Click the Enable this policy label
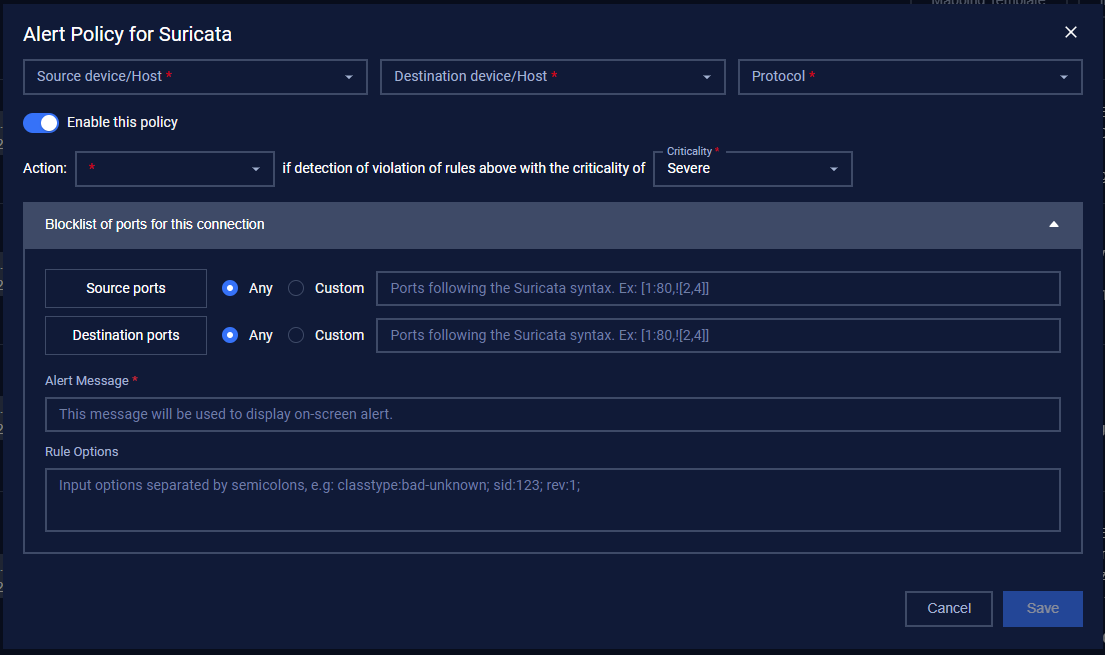Screen dimensions: 1105x655 [122, 123]
